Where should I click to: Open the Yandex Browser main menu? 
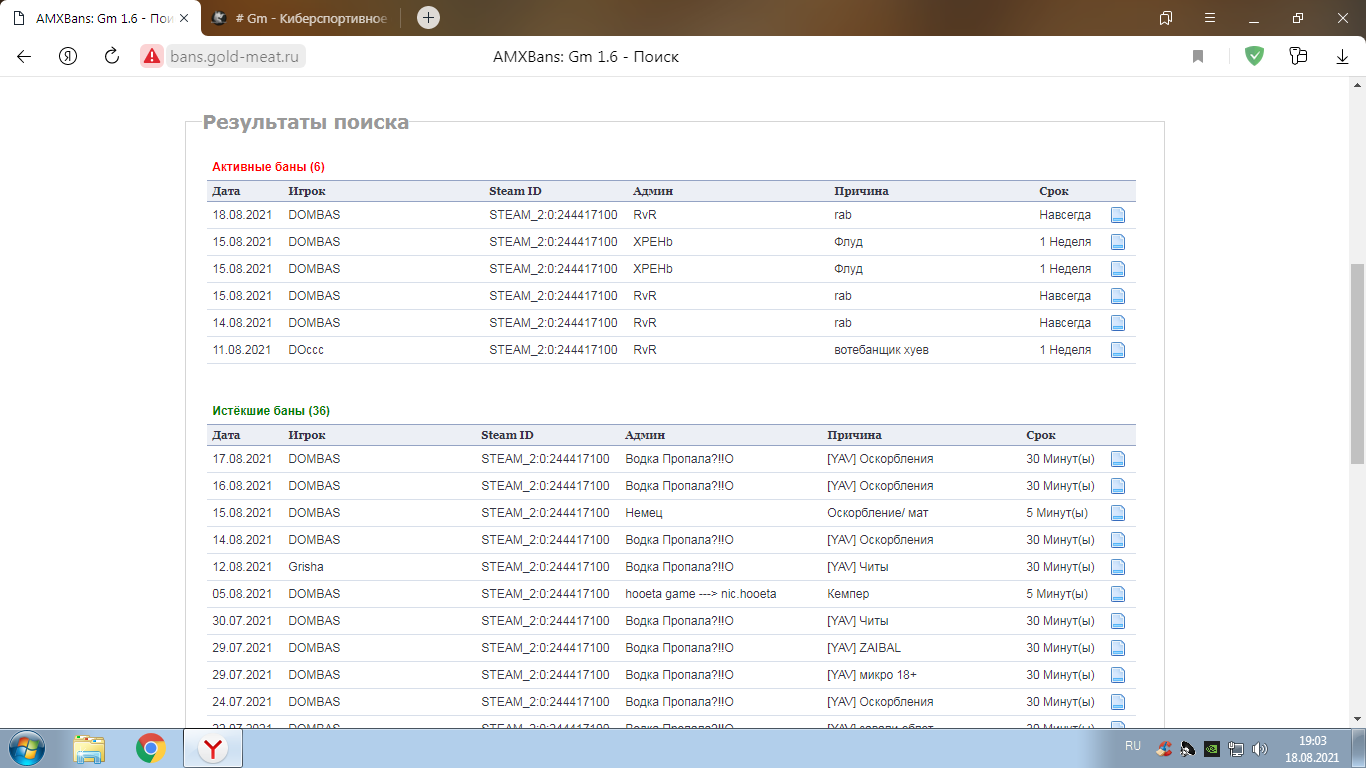click(x=1210, y=17)
